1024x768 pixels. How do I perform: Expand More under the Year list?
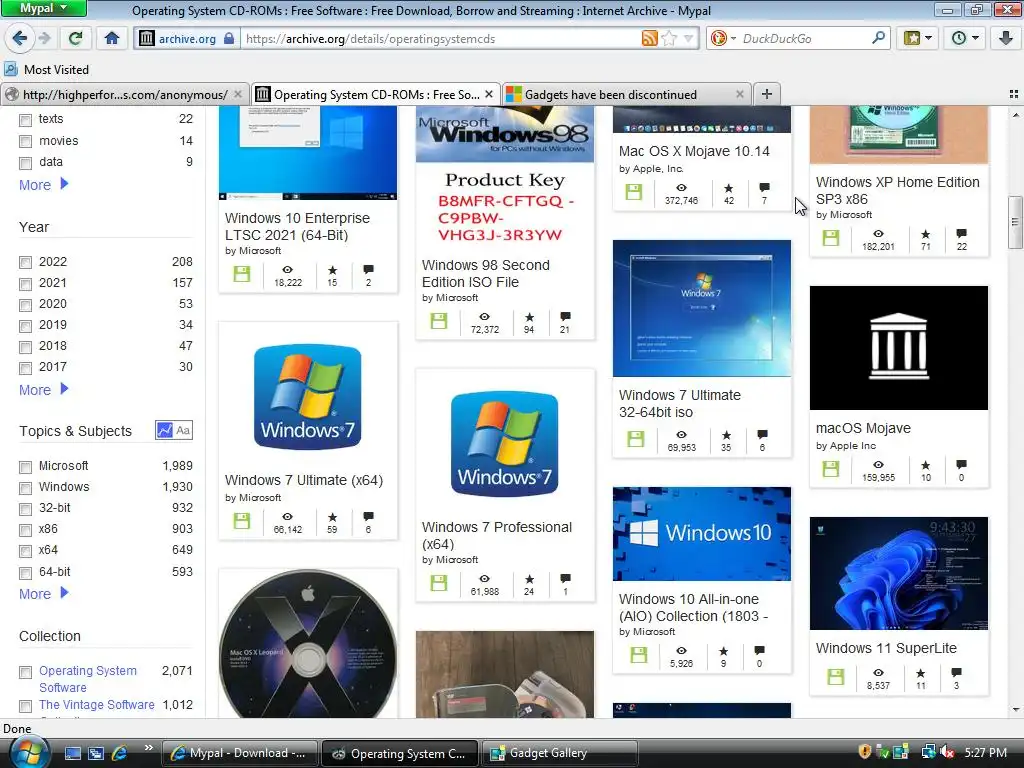(44, 390)
